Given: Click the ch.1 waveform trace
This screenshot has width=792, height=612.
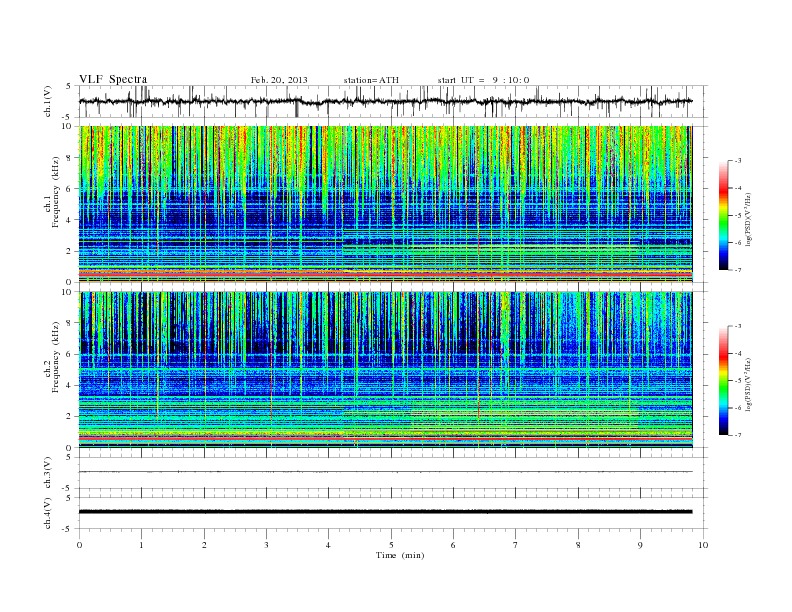Looking at the screenshot, I should coord(385,101).
